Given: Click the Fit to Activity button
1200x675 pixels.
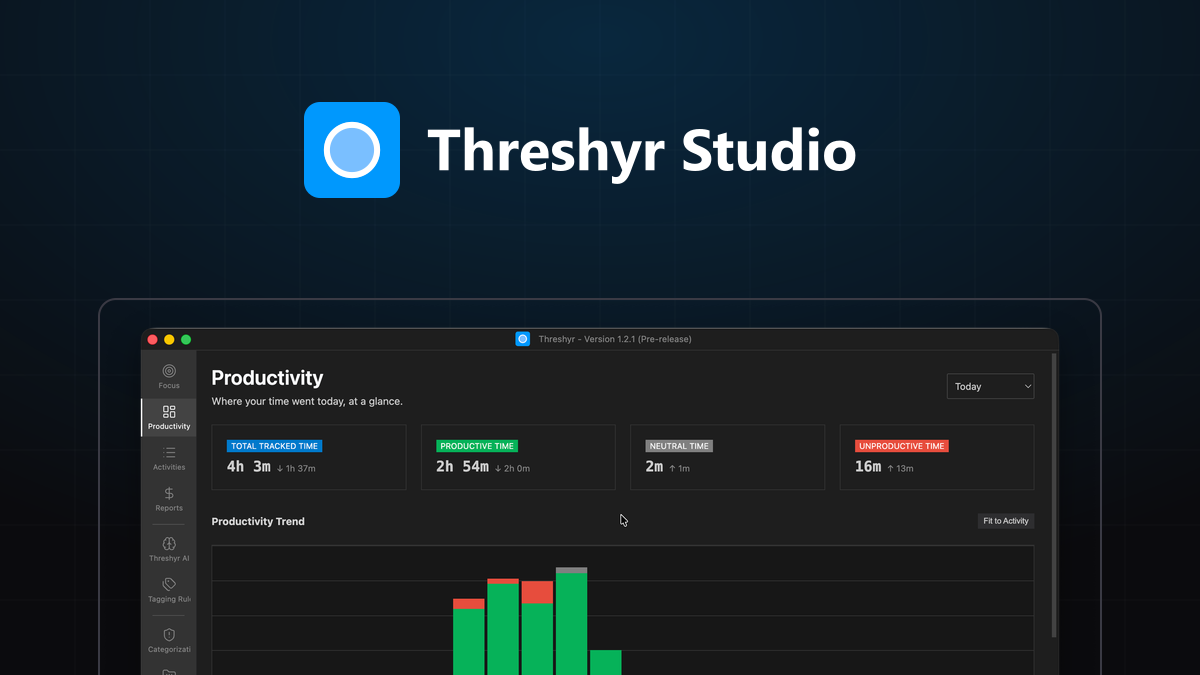Looking at the screenshot, I should pyautogui.click(x=1005, y=521).
